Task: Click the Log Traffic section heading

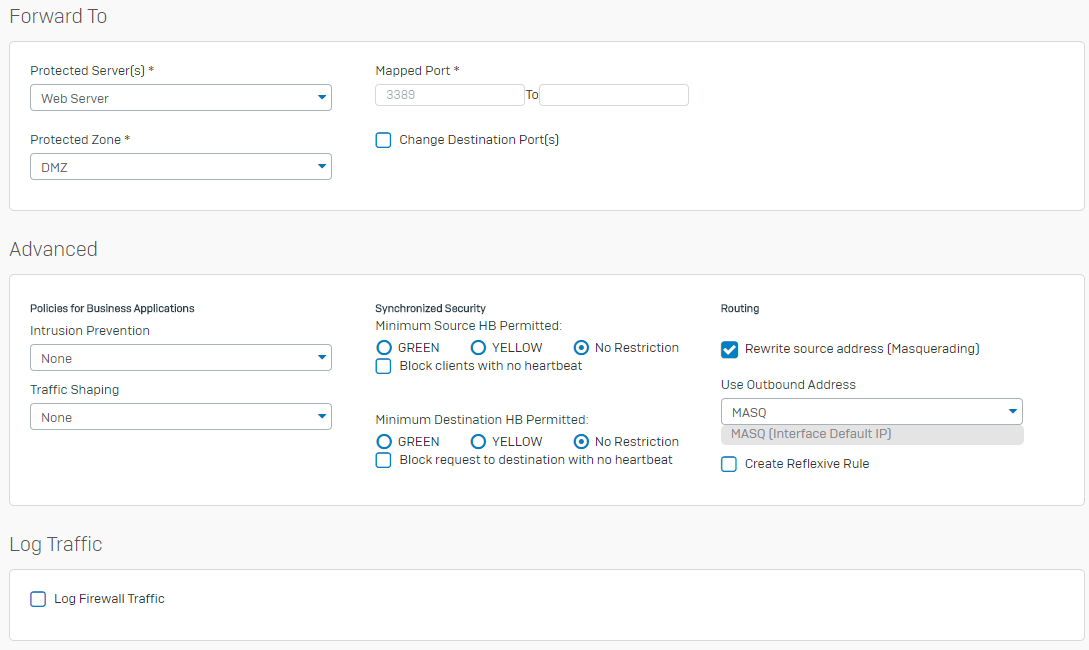Action: [56, 544]
